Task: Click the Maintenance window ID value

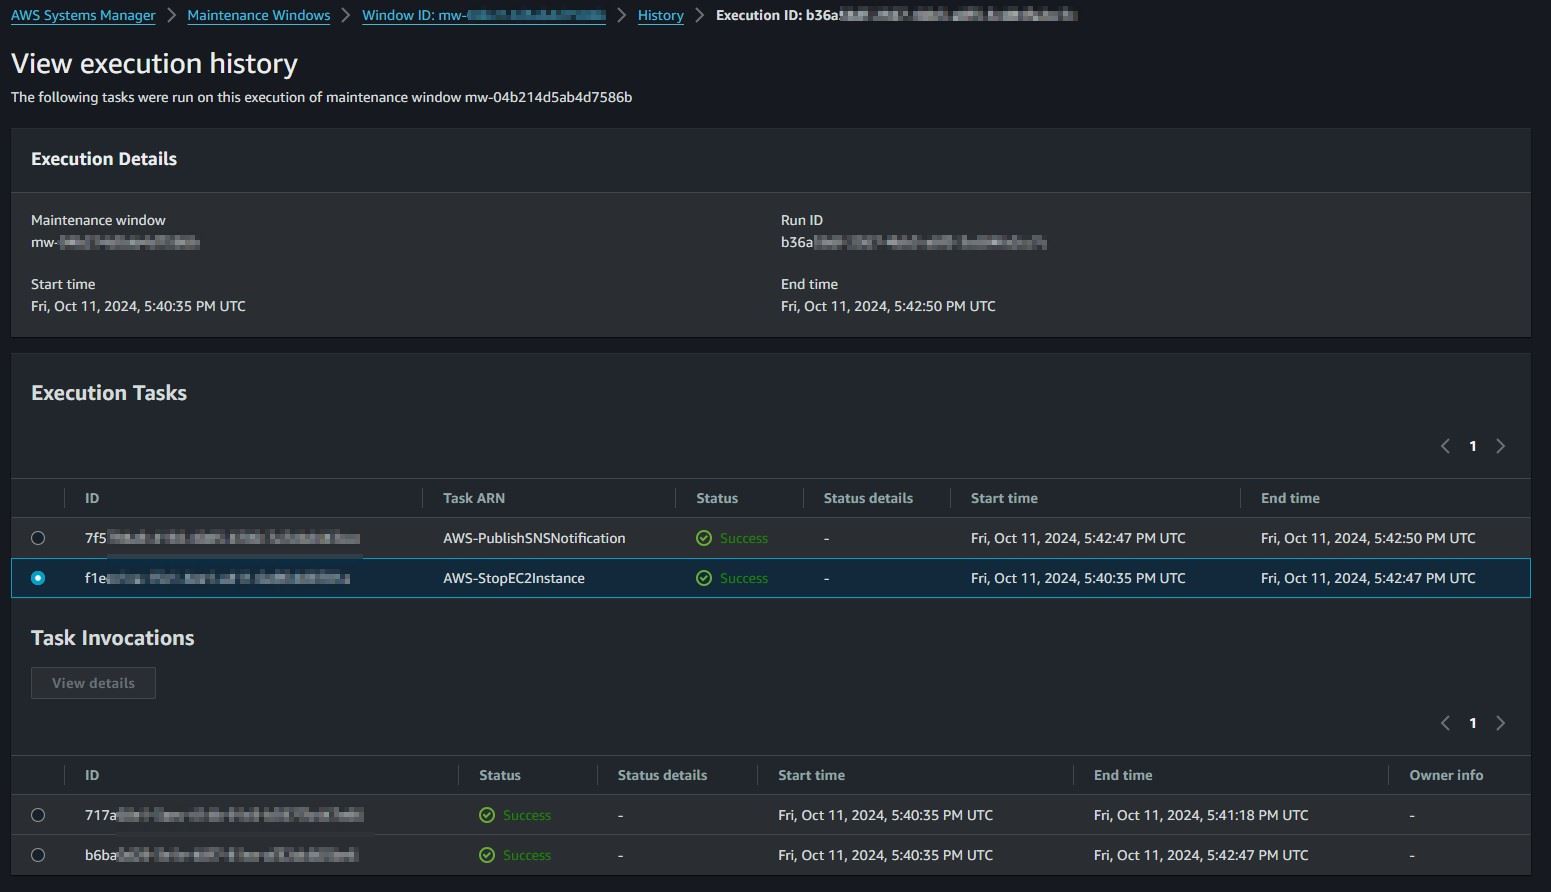Action: (115, 242)
